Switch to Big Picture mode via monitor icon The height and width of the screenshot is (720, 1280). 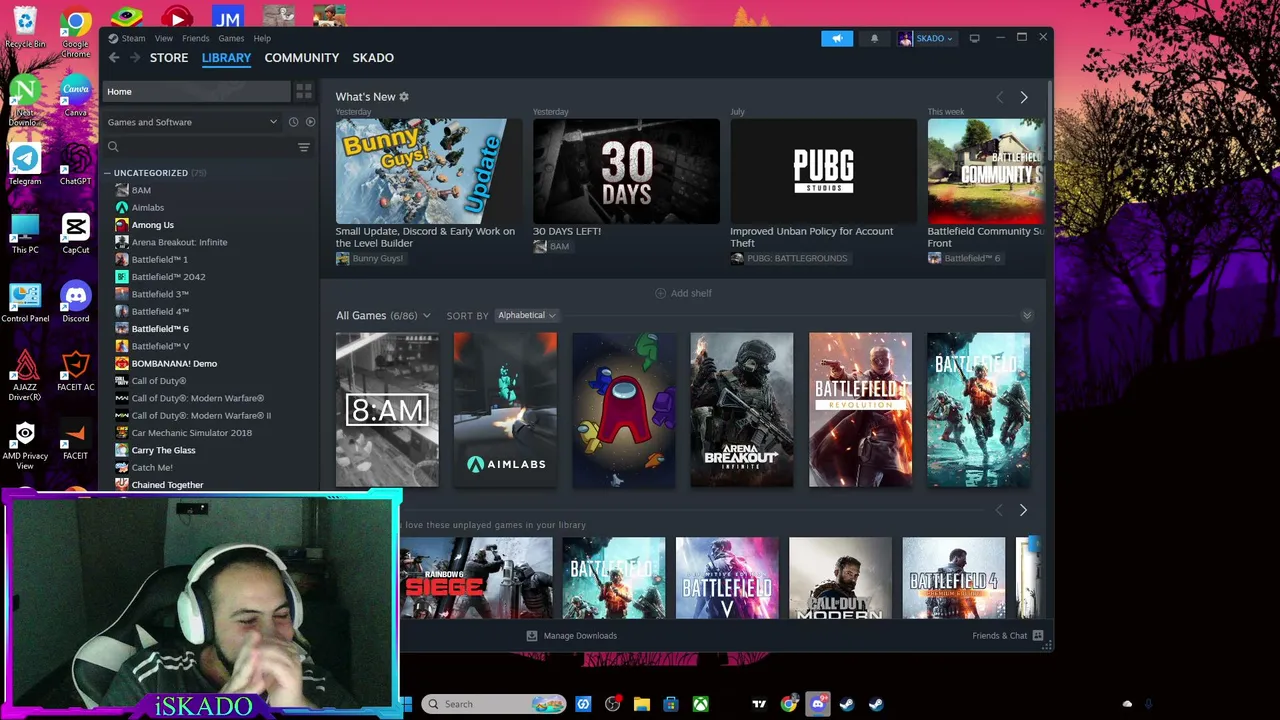pyautogui.click(x=974, y=38)
